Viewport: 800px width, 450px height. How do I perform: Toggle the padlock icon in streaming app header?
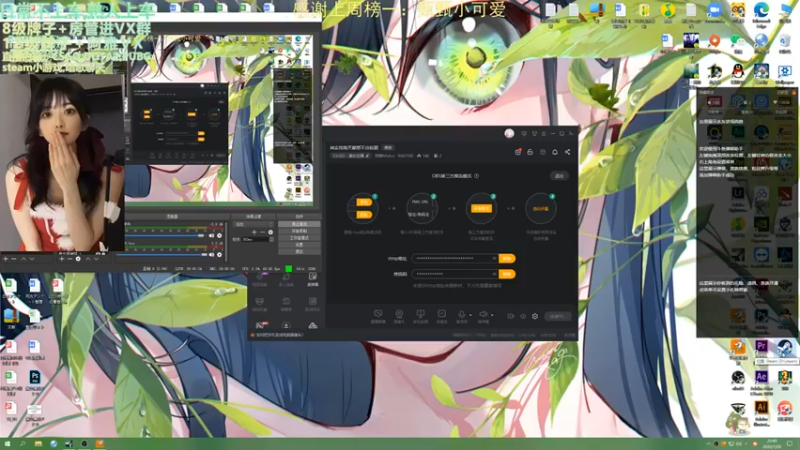530,152
